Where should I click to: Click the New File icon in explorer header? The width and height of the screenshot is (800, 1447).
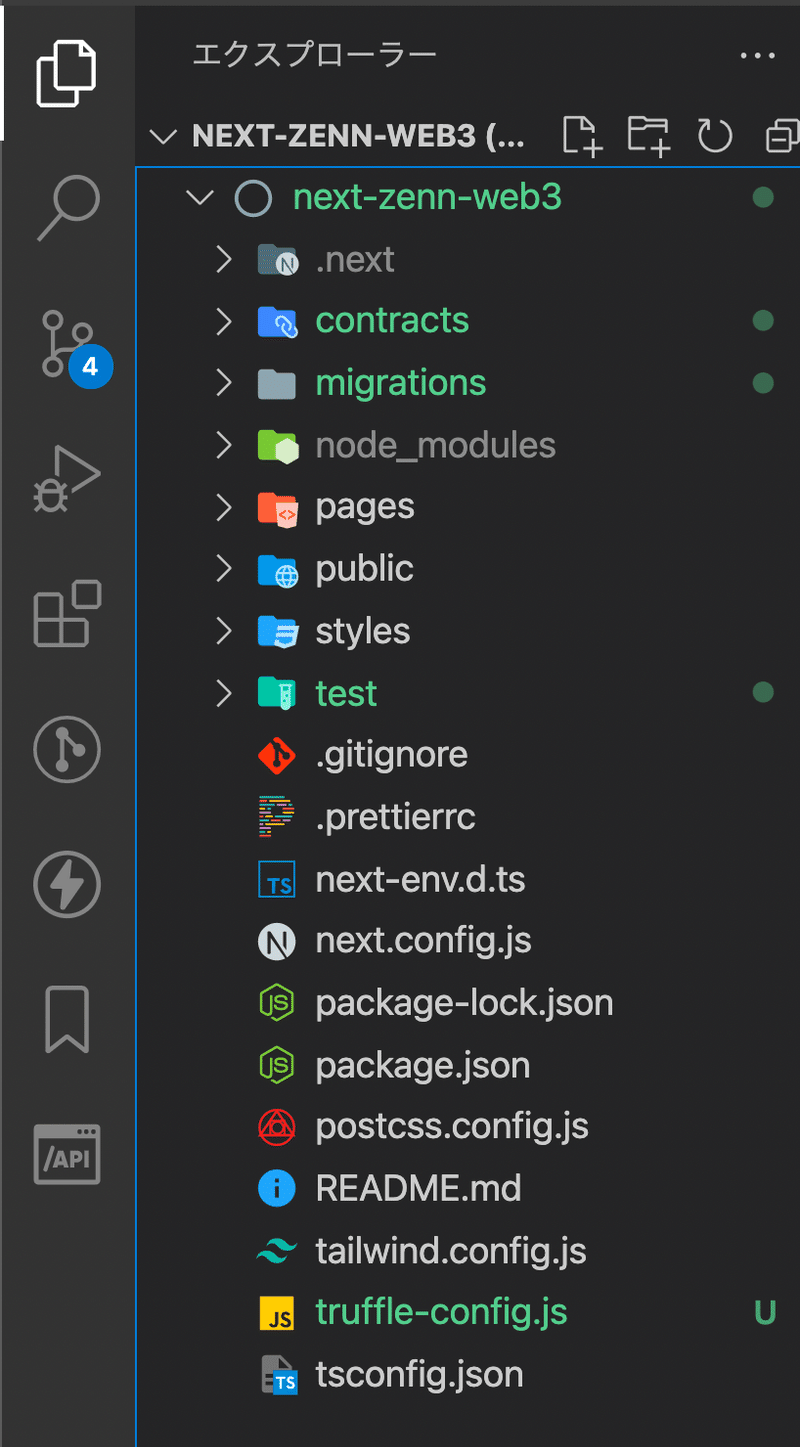click(581, 136)
